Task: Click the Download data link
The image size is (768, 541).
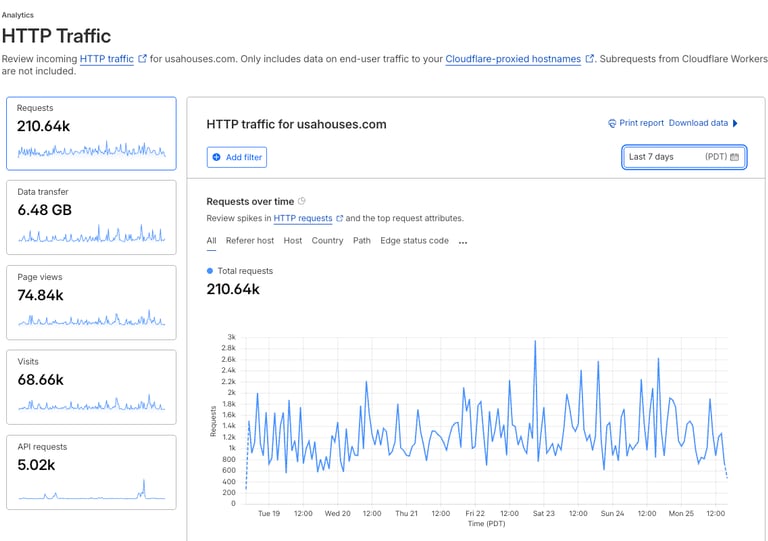Action: (698, 123)
